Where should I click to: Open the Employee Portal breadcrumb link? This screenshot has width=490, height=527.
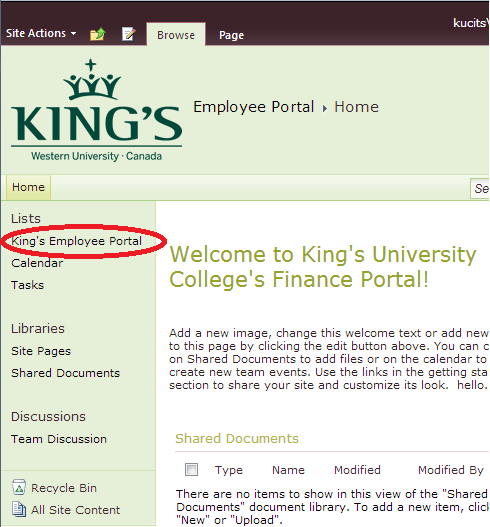click(x=254, y=107)
